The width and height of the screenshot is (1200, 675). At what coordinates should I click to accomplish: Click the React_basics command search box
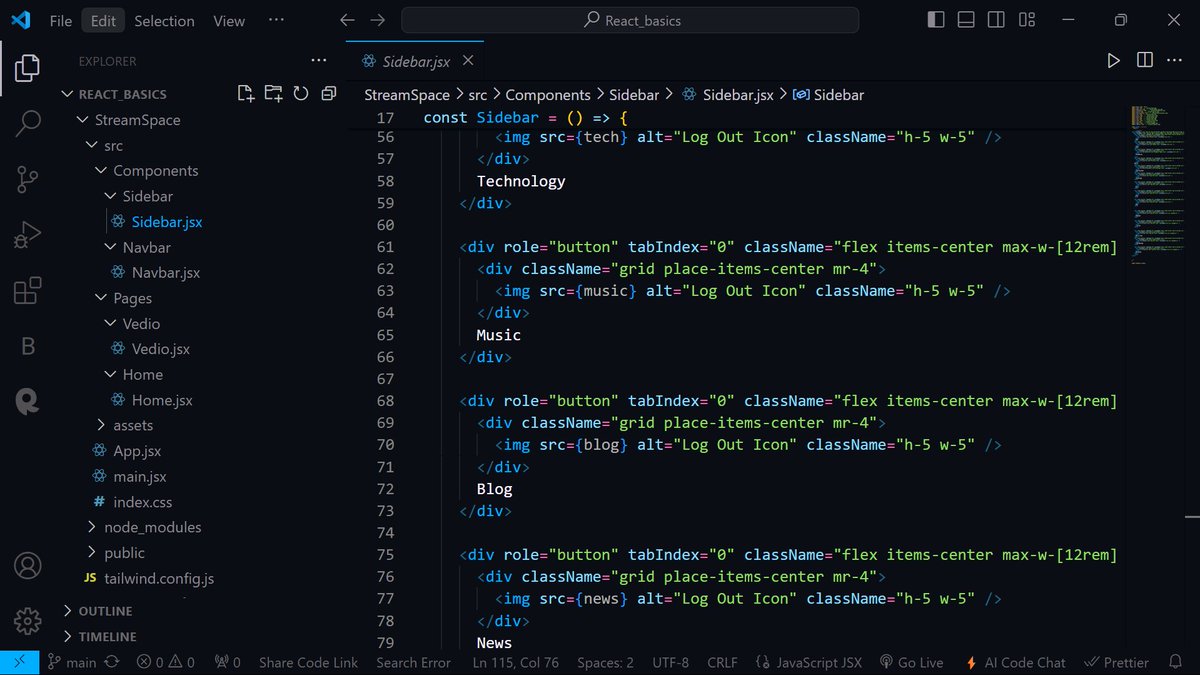(630, 20)
